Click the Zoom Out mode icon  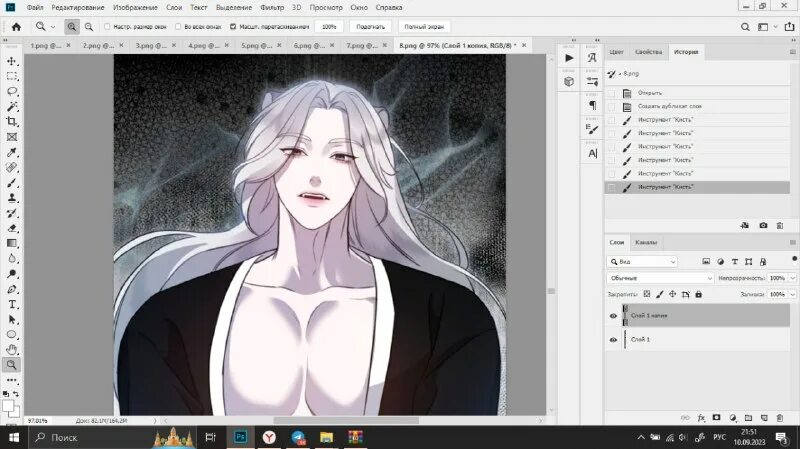pyautogui.click(x=89, y=27)
